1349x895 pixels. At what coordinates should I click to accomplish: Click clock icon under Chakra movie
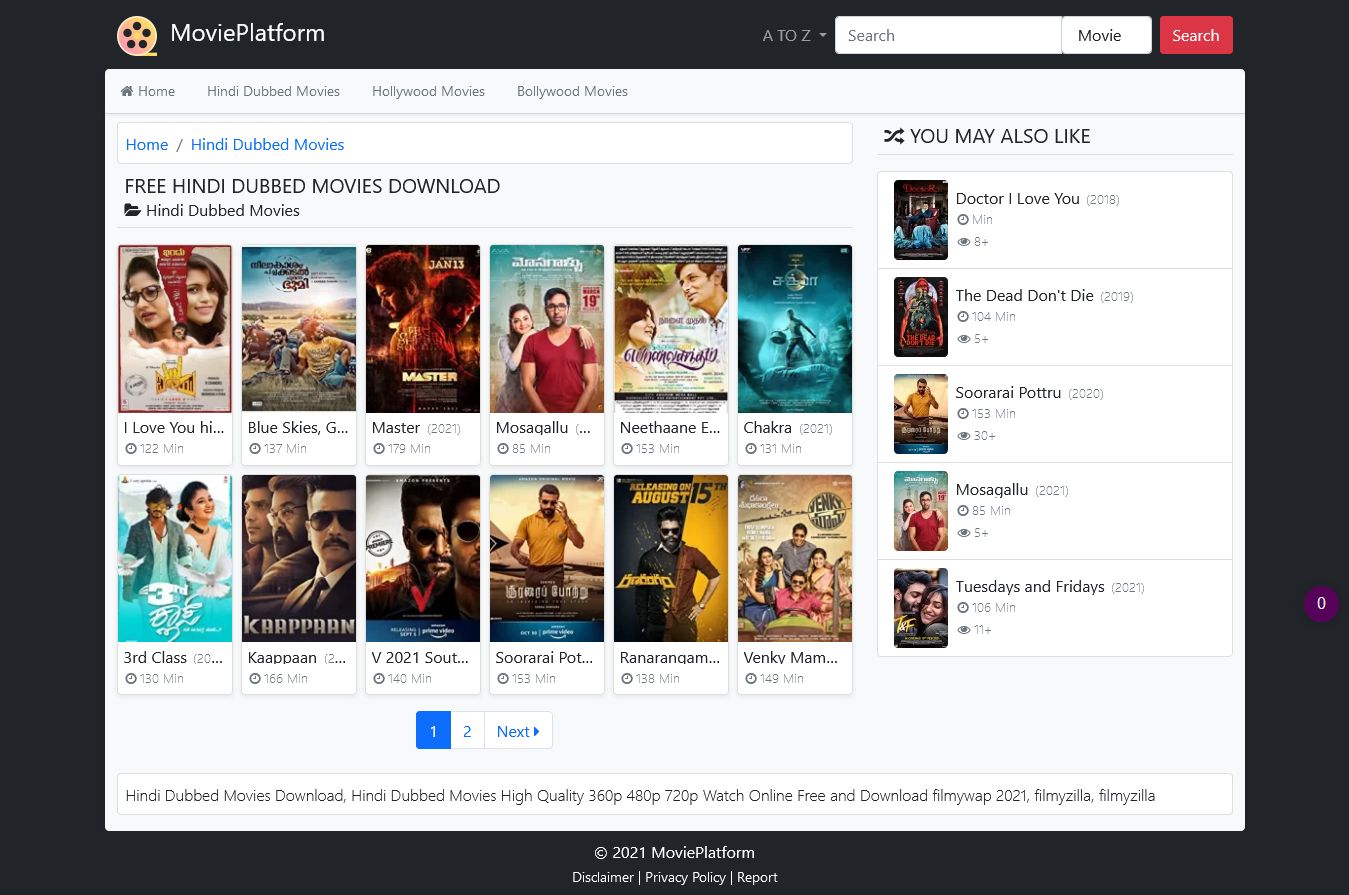pos(751,449)
